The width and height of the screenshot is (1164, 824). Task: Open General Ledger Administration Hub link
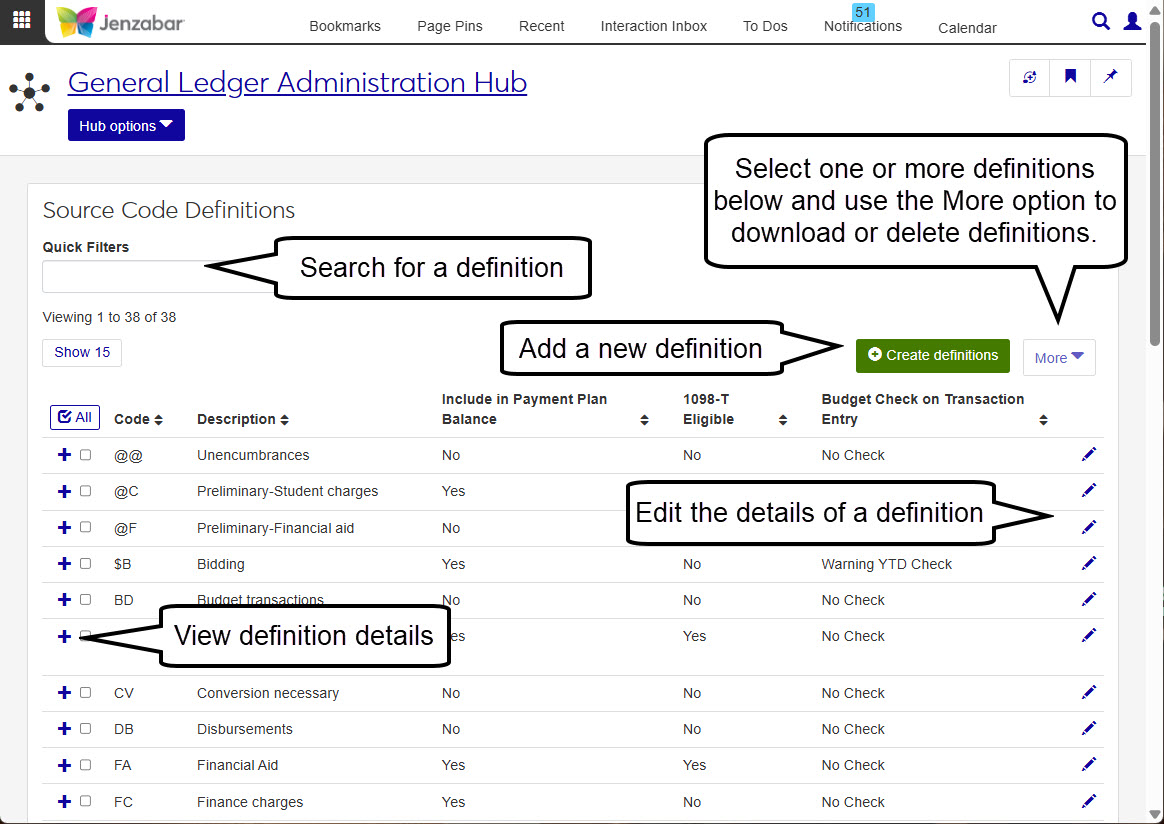pos(297,82)
